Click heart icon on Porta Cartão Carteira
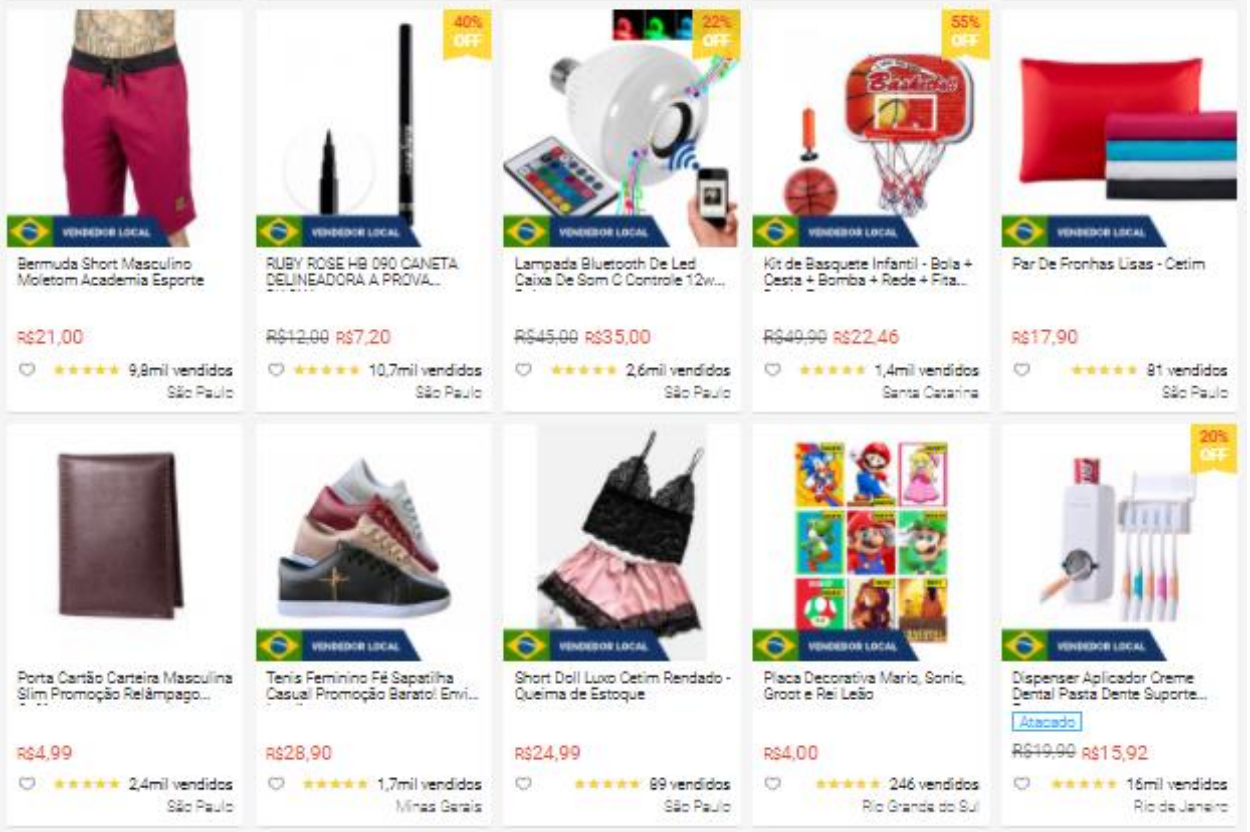 pyautogui.click(x=27, y=784)
